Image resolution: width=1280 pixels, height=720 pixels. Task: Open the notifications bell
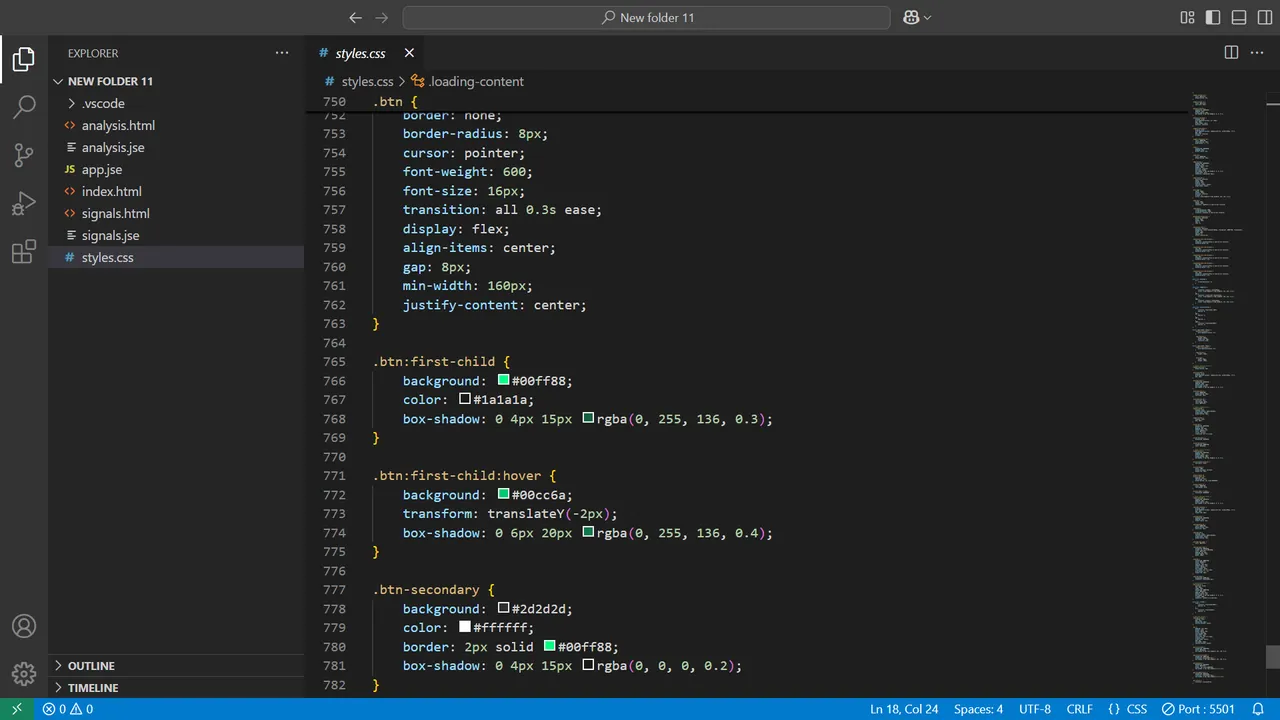point(1259,709)
